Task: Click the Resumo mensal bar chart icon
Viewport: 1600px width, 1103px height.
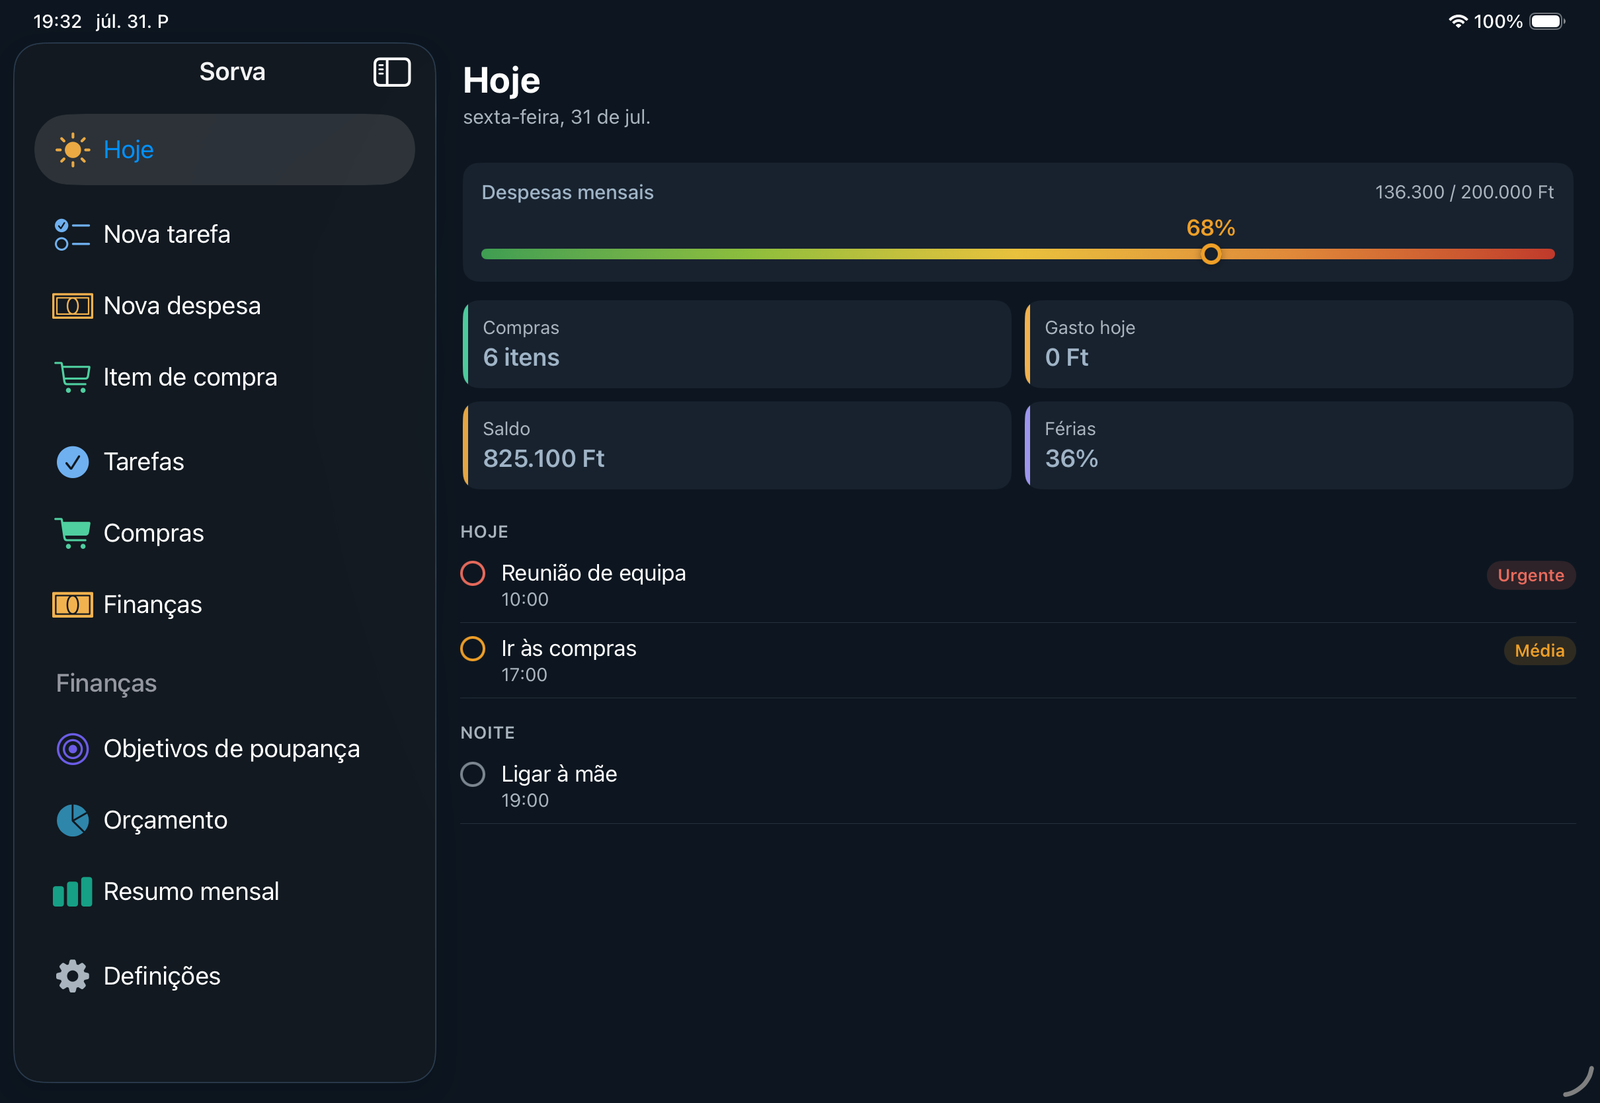Action: click(x=72, y=892)
